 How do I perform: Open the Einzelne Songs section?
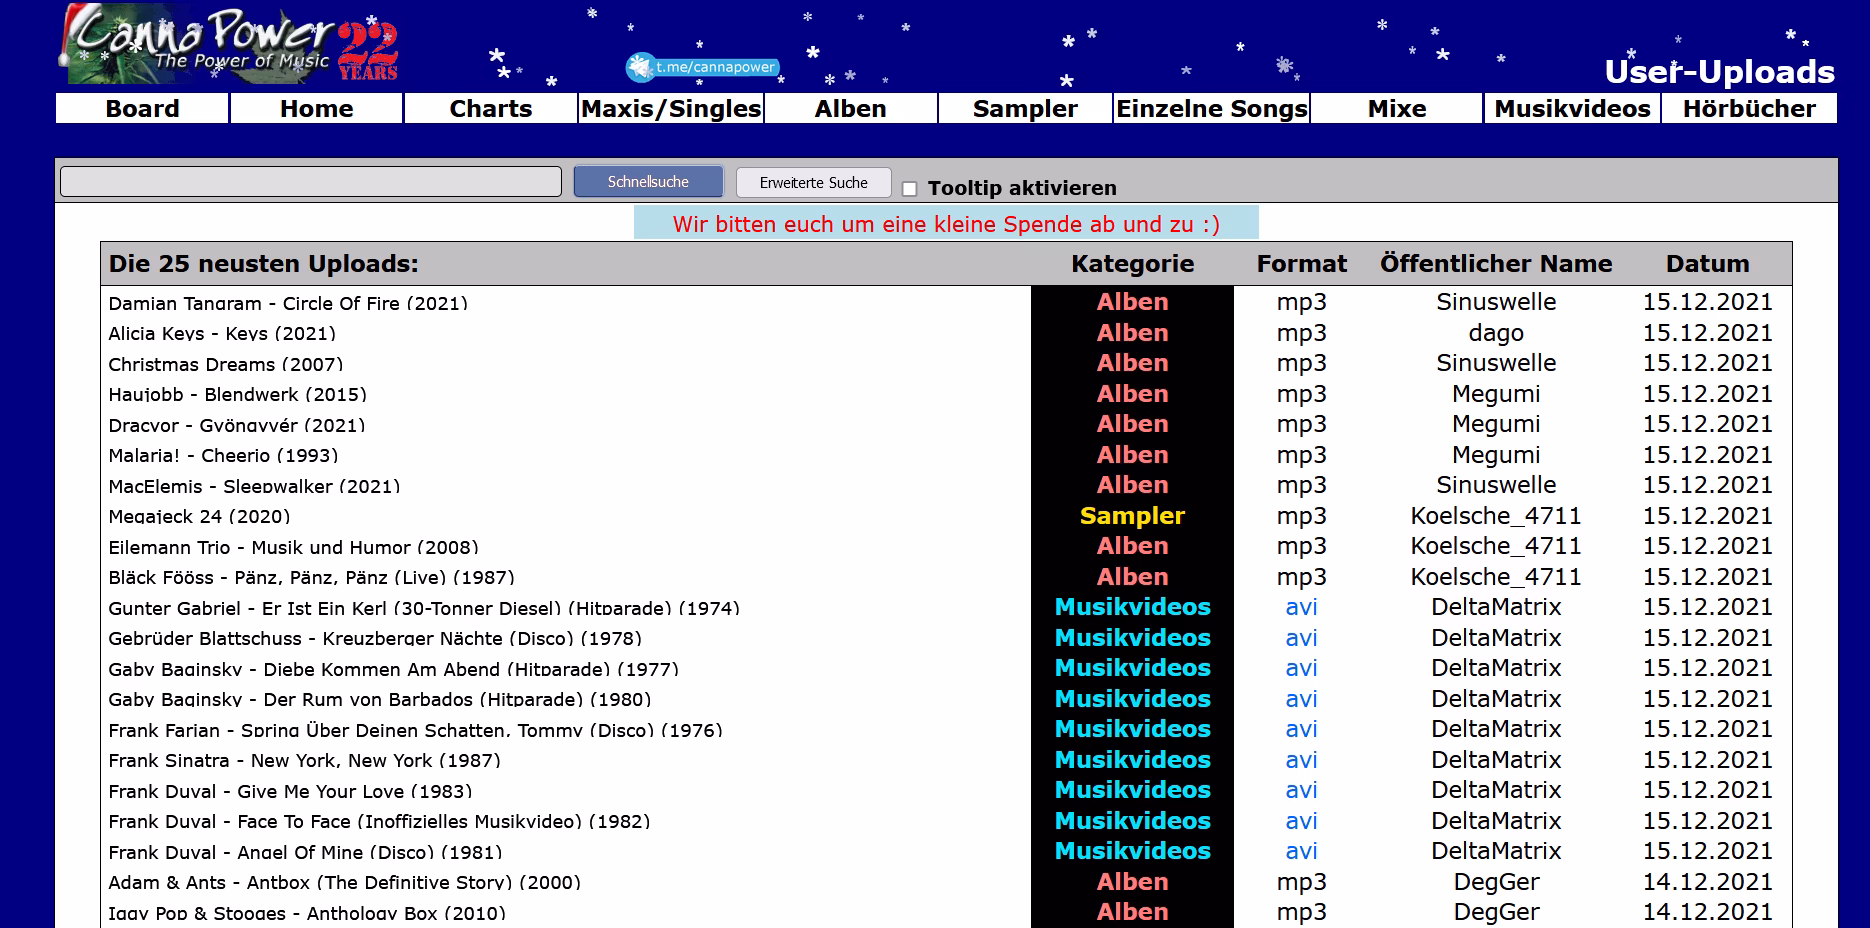pos(1211,109)
